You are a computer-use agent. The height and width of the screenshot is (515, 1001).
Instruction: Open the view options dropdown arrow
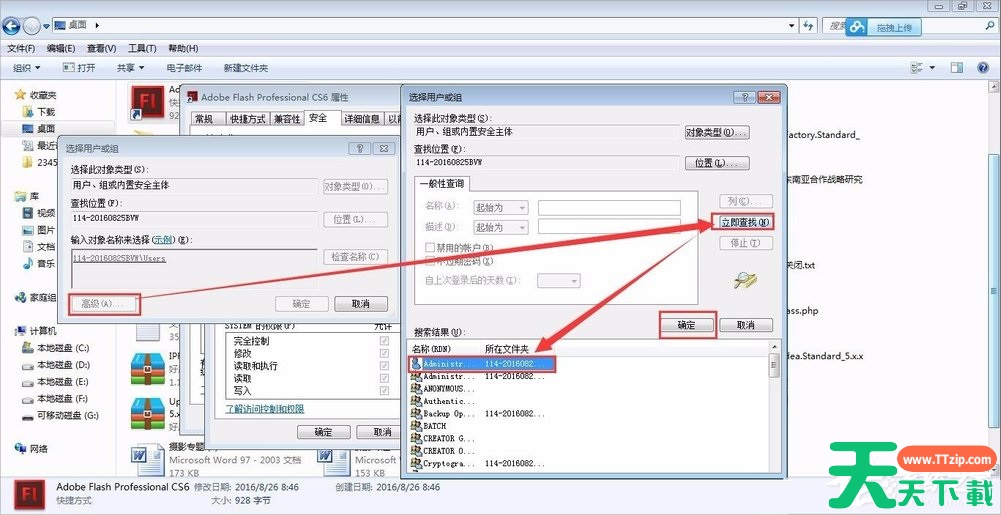coord(933,67)
